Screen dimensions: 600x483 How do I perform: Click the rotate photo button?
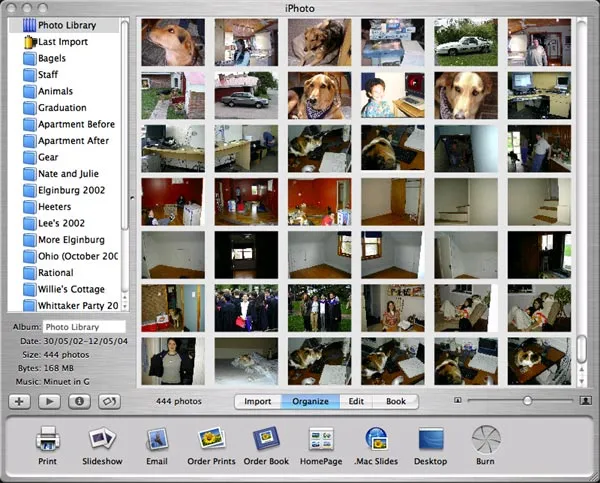109,401
